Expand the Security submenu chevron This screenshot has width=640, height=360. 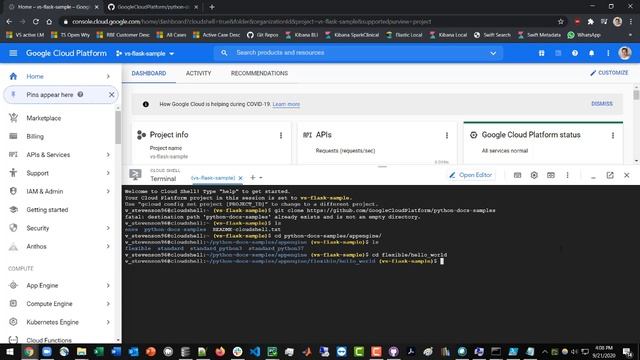[108, 228]
